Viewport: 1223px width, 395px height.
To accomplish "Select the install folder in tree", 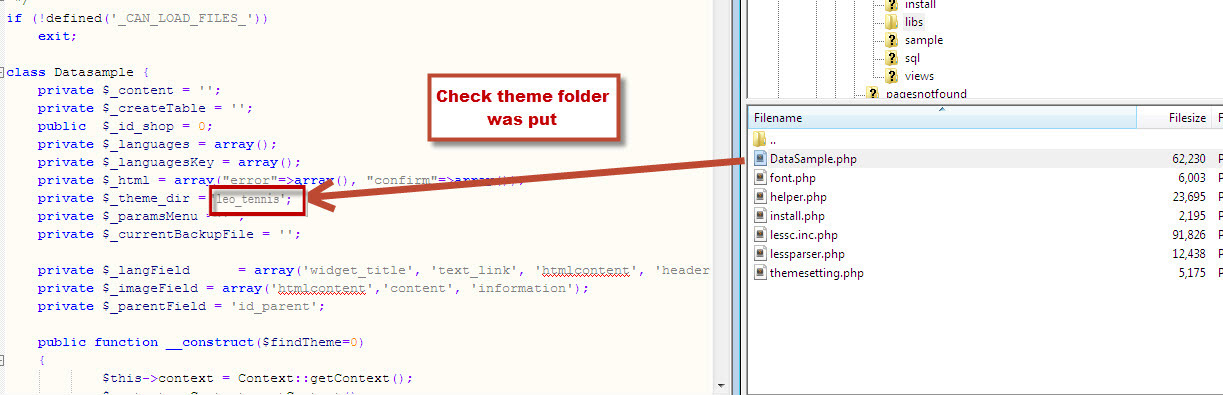I will 920,4.
